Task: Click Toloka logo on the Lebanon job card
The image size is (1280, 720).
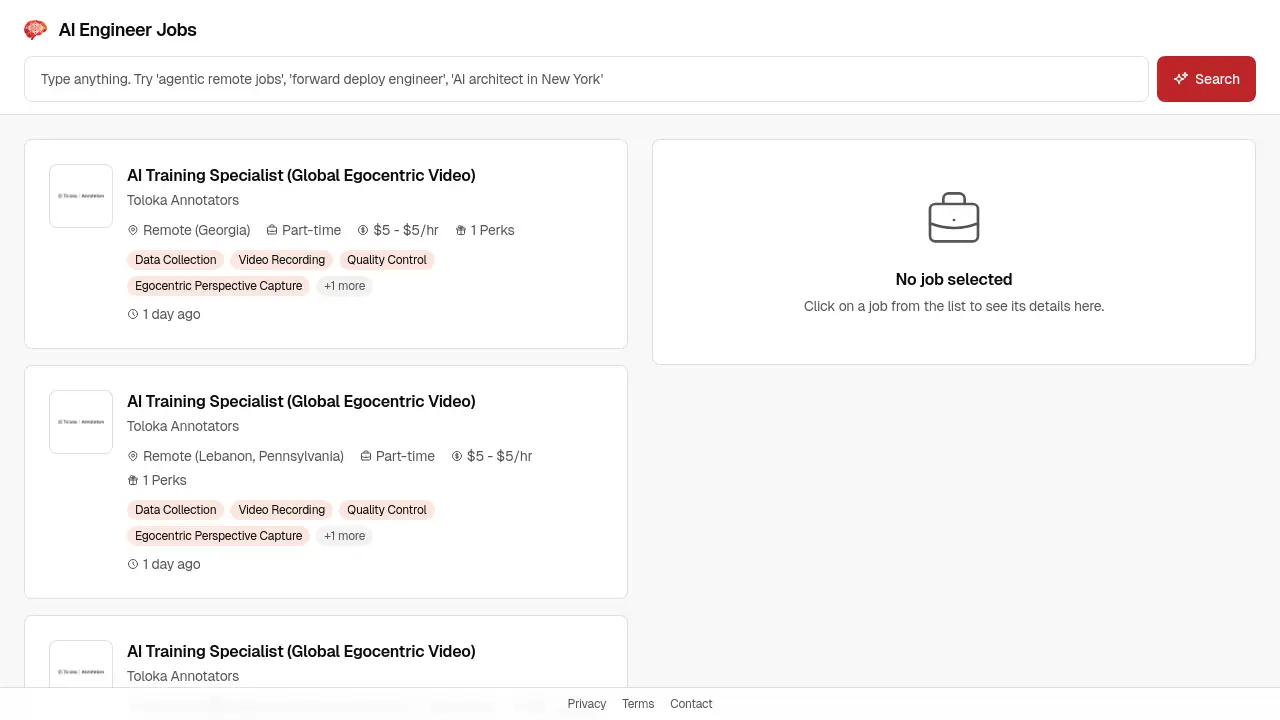Action: tap(81, 422)
